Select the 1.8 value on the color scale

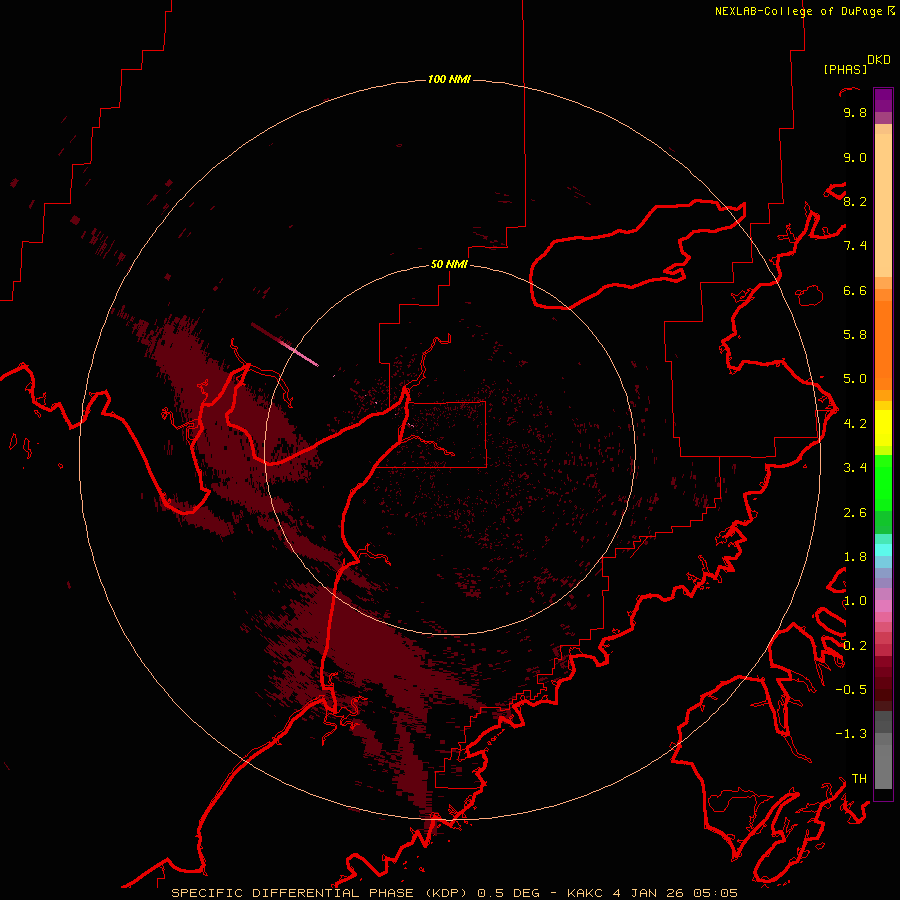[855, 557]
